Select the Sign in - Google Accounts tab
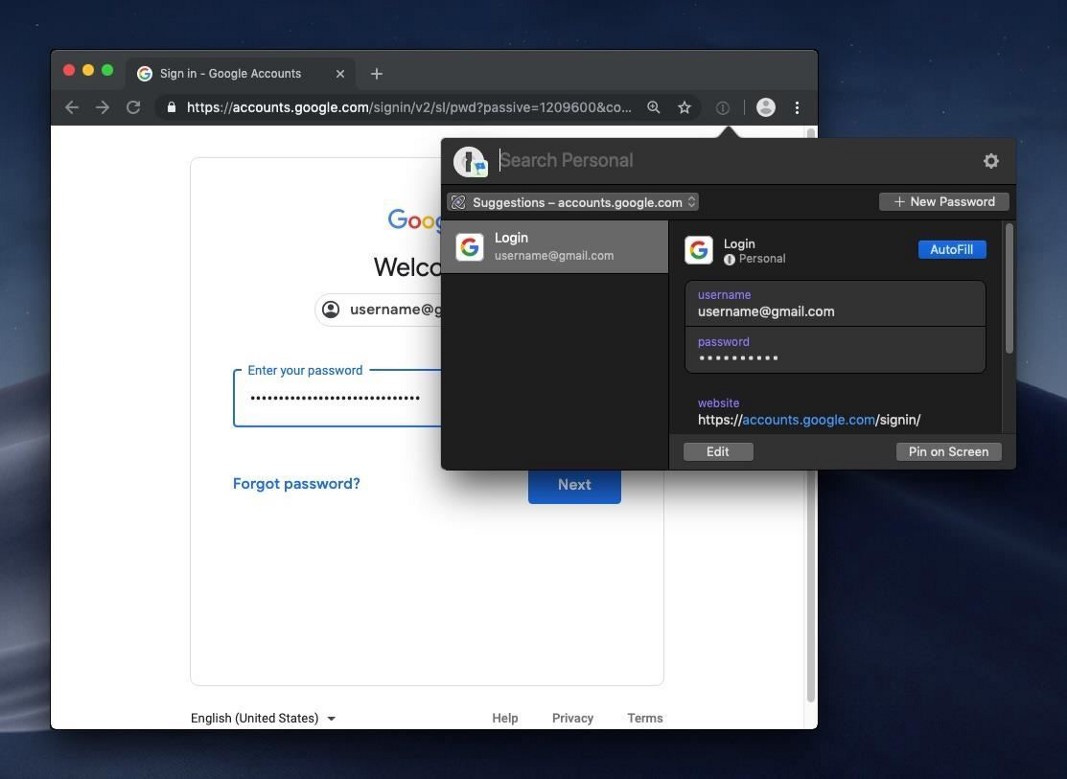 (x=240, y=73)
